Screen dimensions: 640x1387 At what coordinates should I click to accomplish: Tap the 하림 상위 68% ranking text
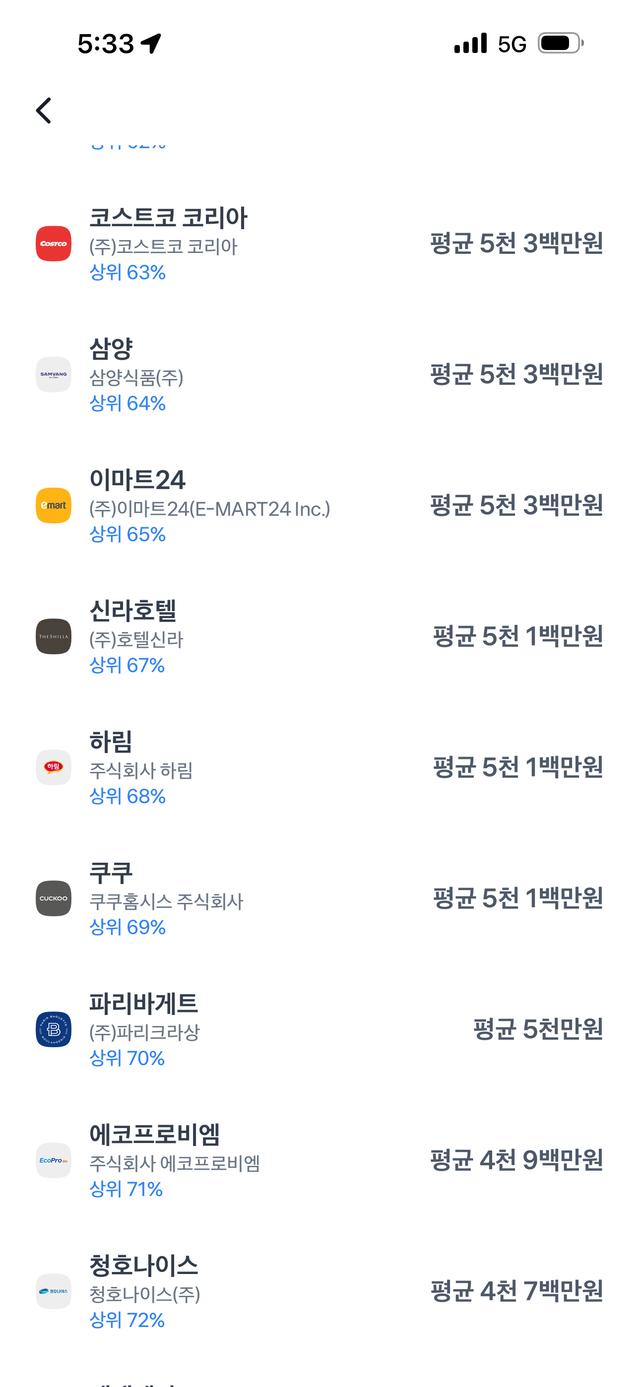(x=128, y=796)
